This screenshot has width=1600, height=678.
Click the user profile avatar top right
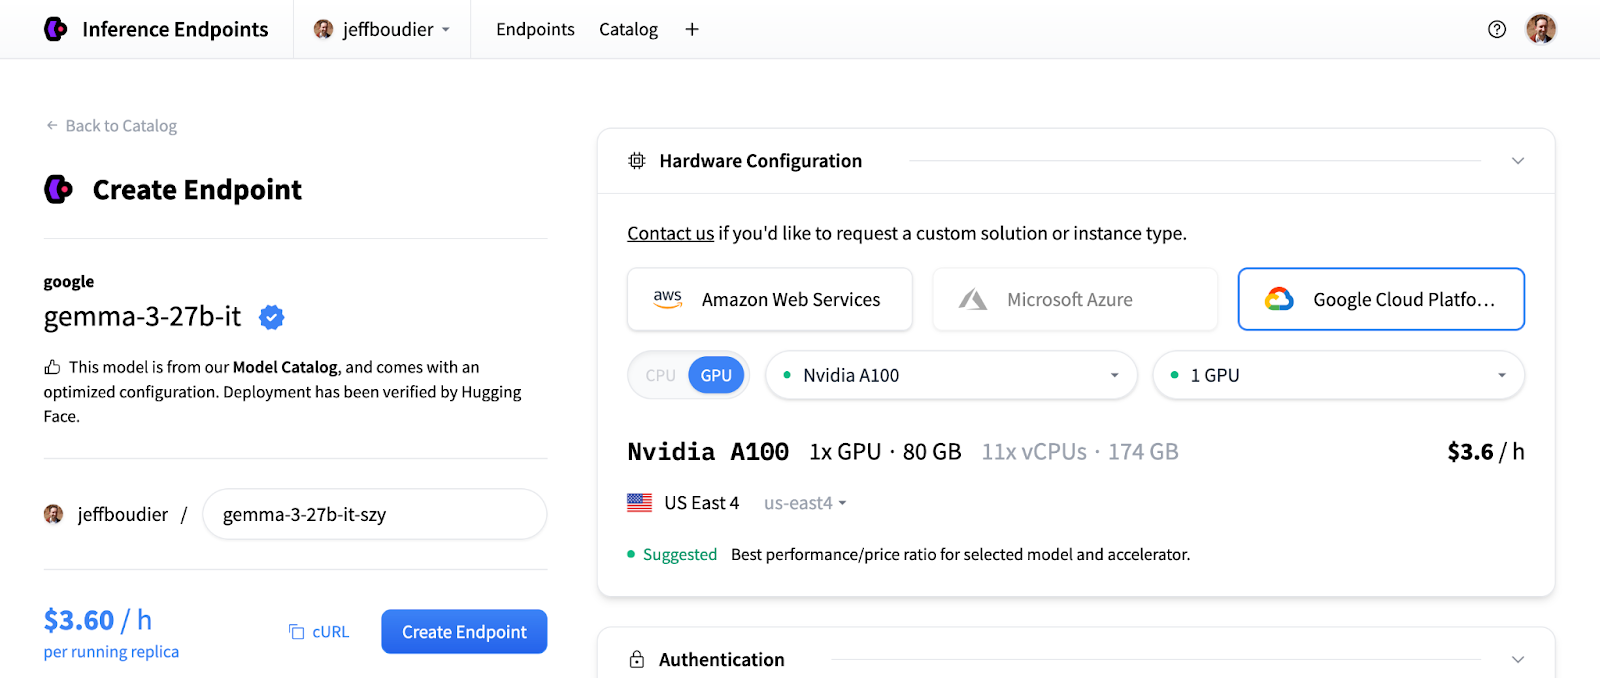click(x=1541, y=29)
